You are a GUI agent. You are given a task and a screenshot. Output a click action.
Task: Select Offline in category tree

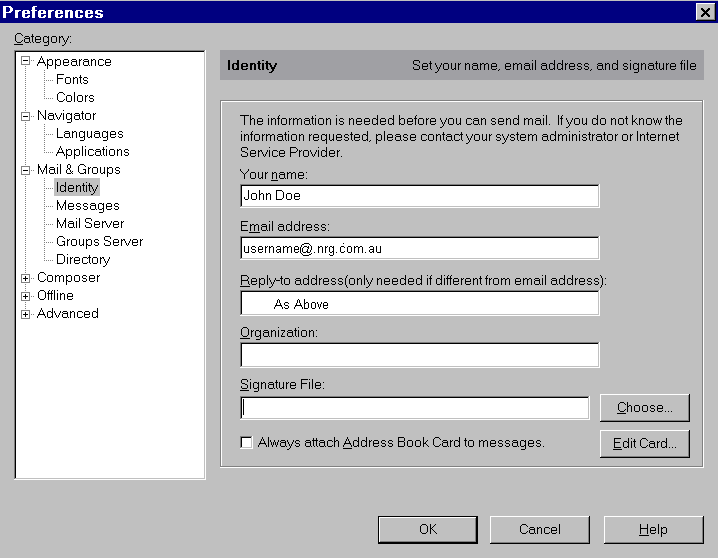[55, 295]
